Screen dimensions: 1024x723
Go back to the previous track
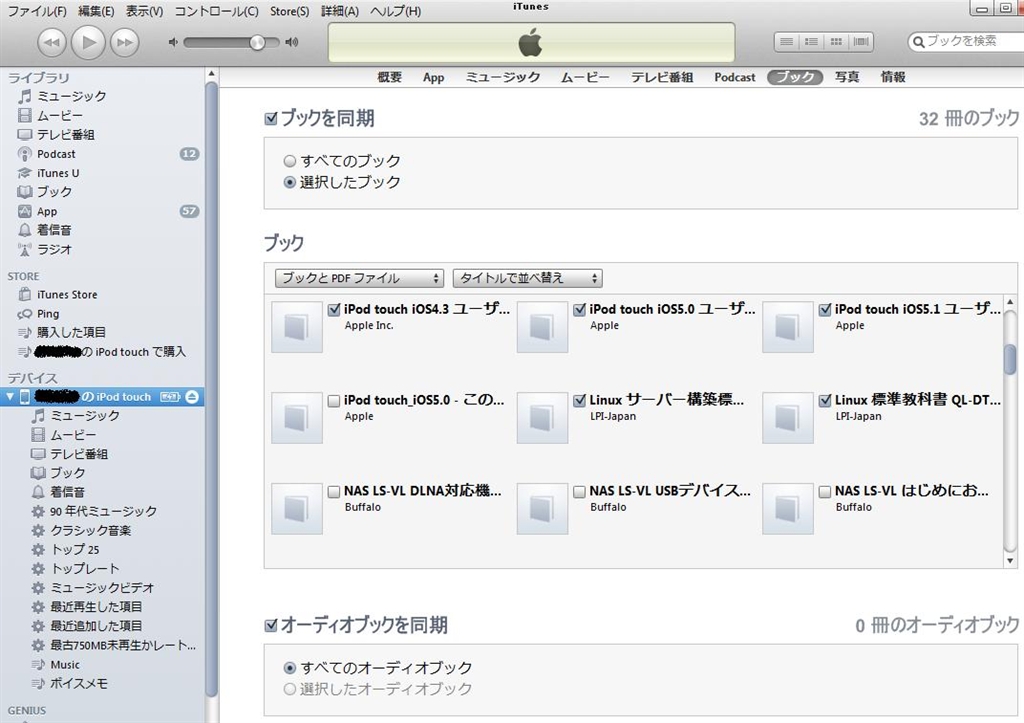pos(52,42)
